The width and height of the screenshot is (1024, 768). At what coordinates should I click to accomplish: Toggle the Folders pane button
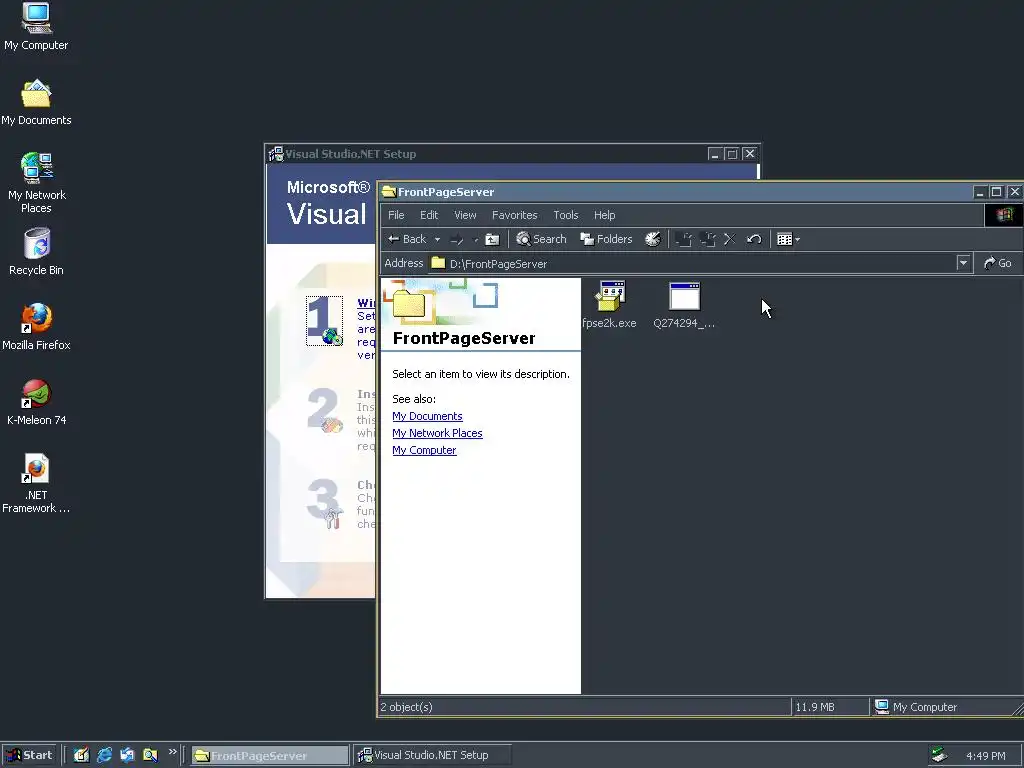(x=606, y=239)
